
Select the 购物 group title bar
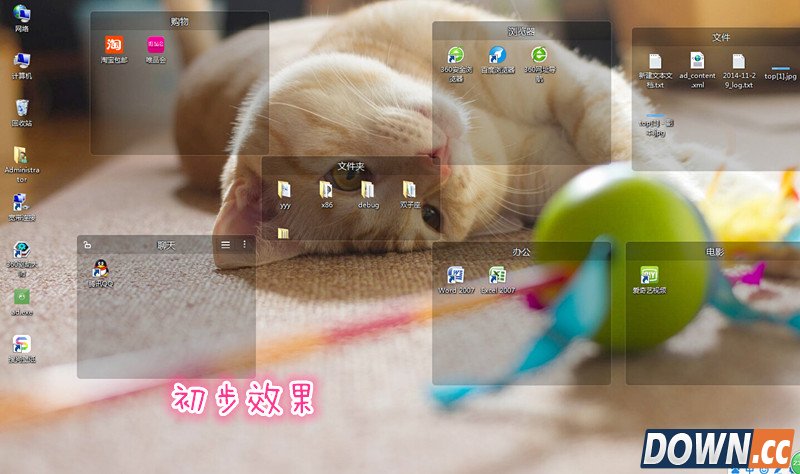click(179, 21)
